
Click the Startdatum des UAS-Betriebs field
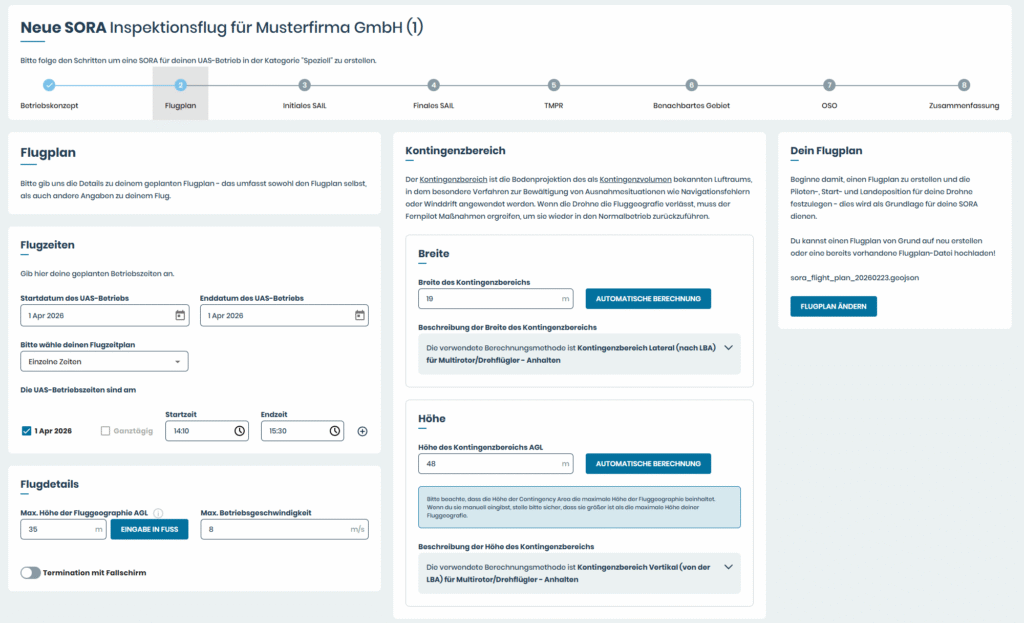[104, 315]
